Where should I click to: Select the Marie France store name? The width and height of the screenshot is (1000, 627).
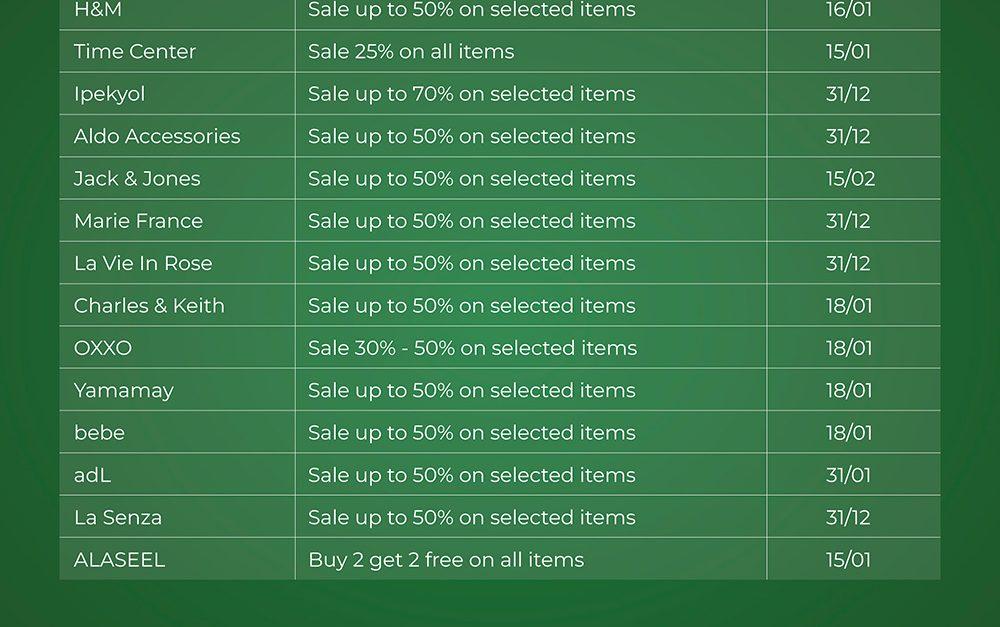coord(138,221)
